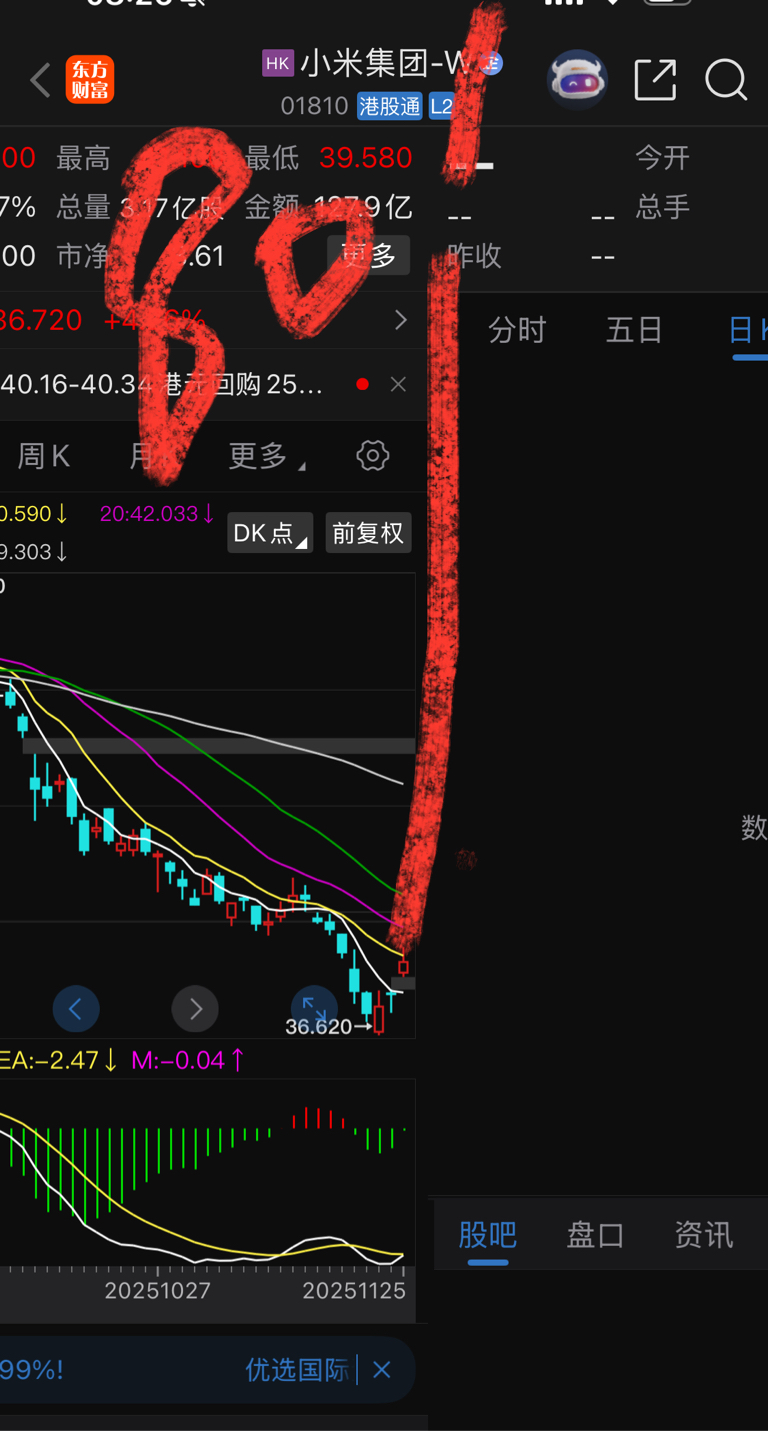Image resolution: width=768 pixels, height=1431 pixels.
Task: Tap the M:-0.04 MACD value
Action: point(187,1060)
